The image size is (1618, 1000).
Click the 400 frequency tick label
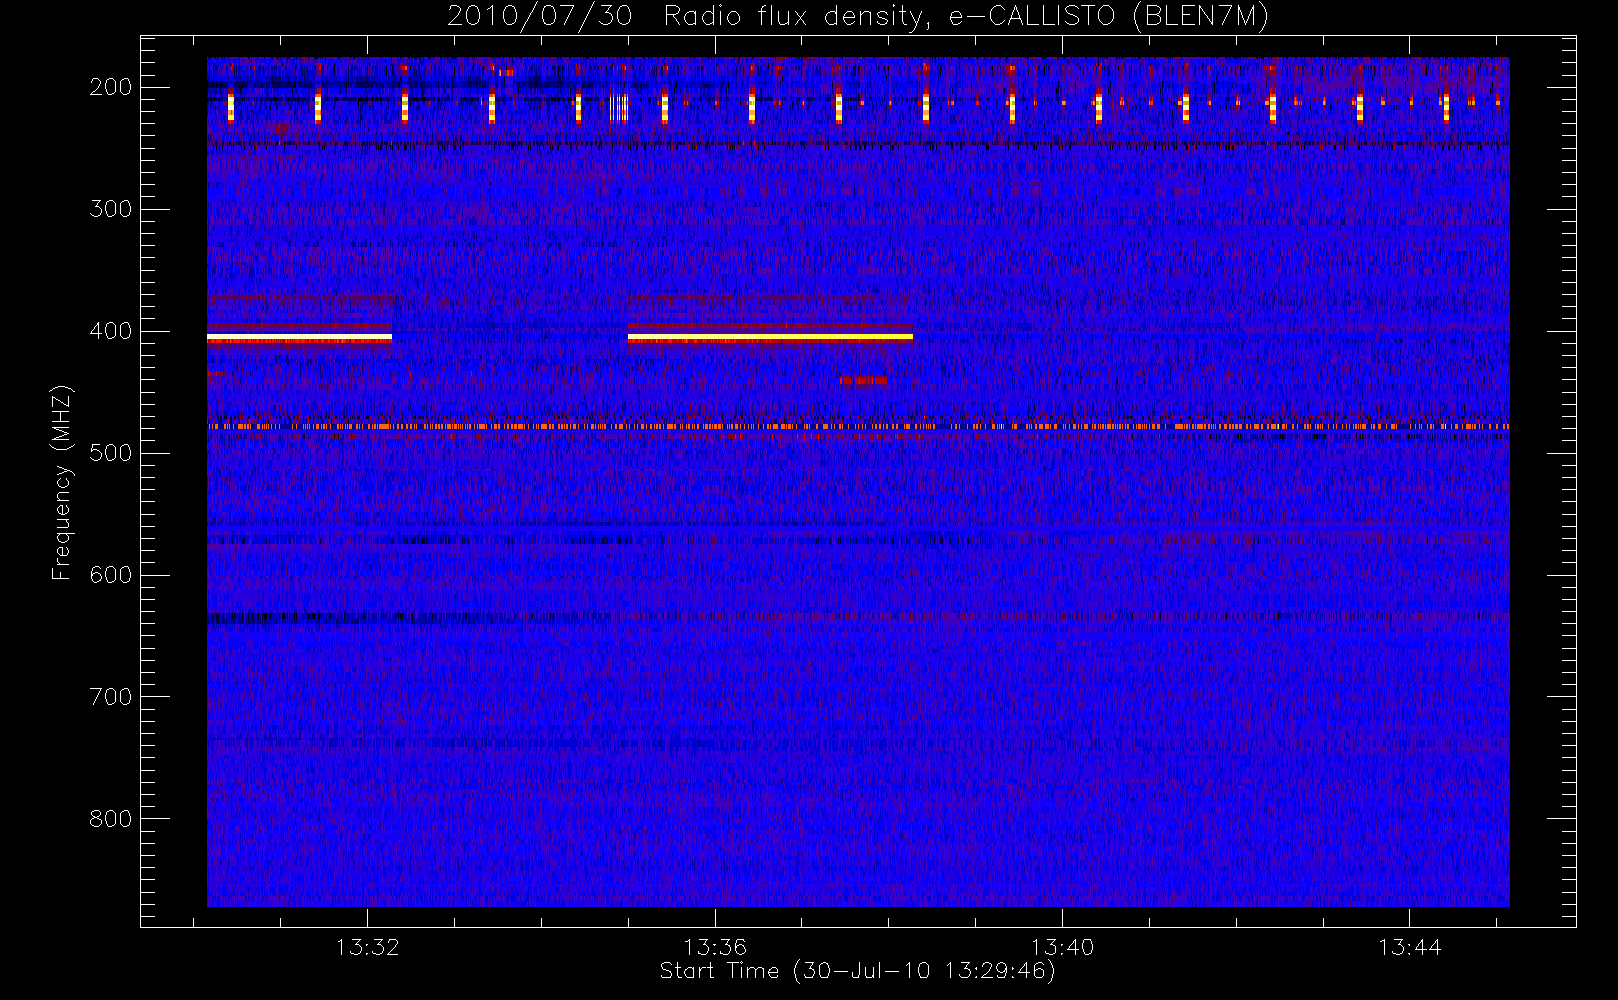click(111, 331)
